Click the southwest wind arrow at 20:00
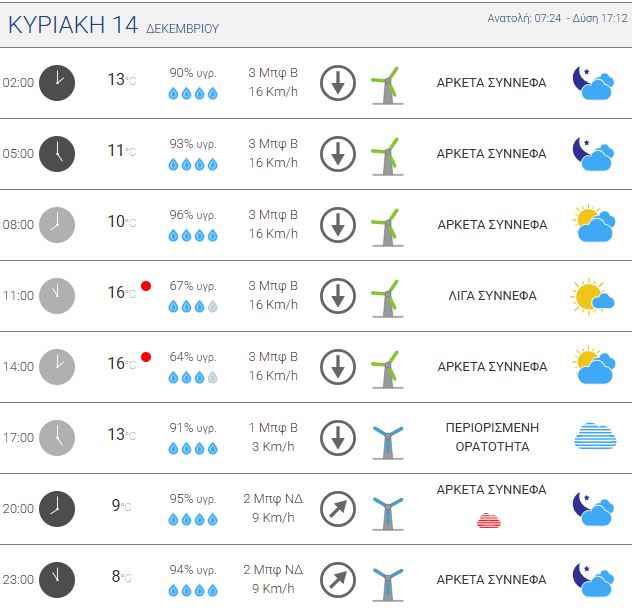 (338, 509)
